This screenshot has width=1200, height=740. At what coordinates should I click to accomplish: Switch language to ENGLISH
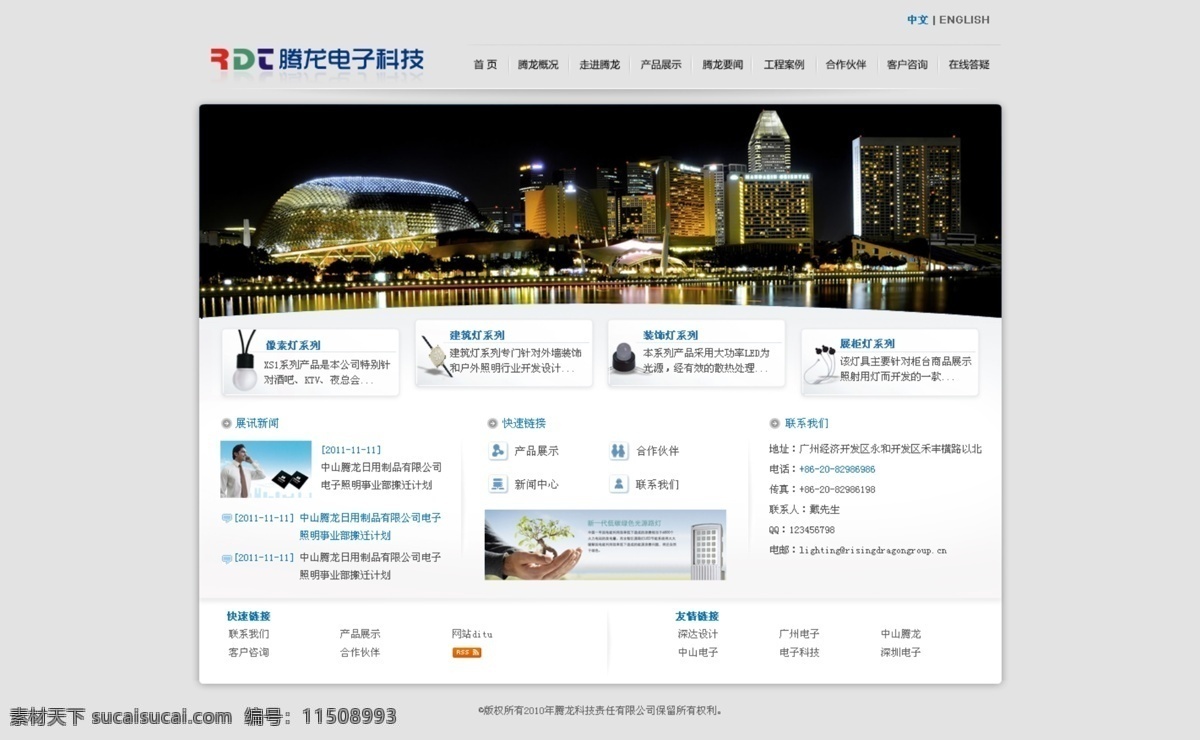coord(964,19)
